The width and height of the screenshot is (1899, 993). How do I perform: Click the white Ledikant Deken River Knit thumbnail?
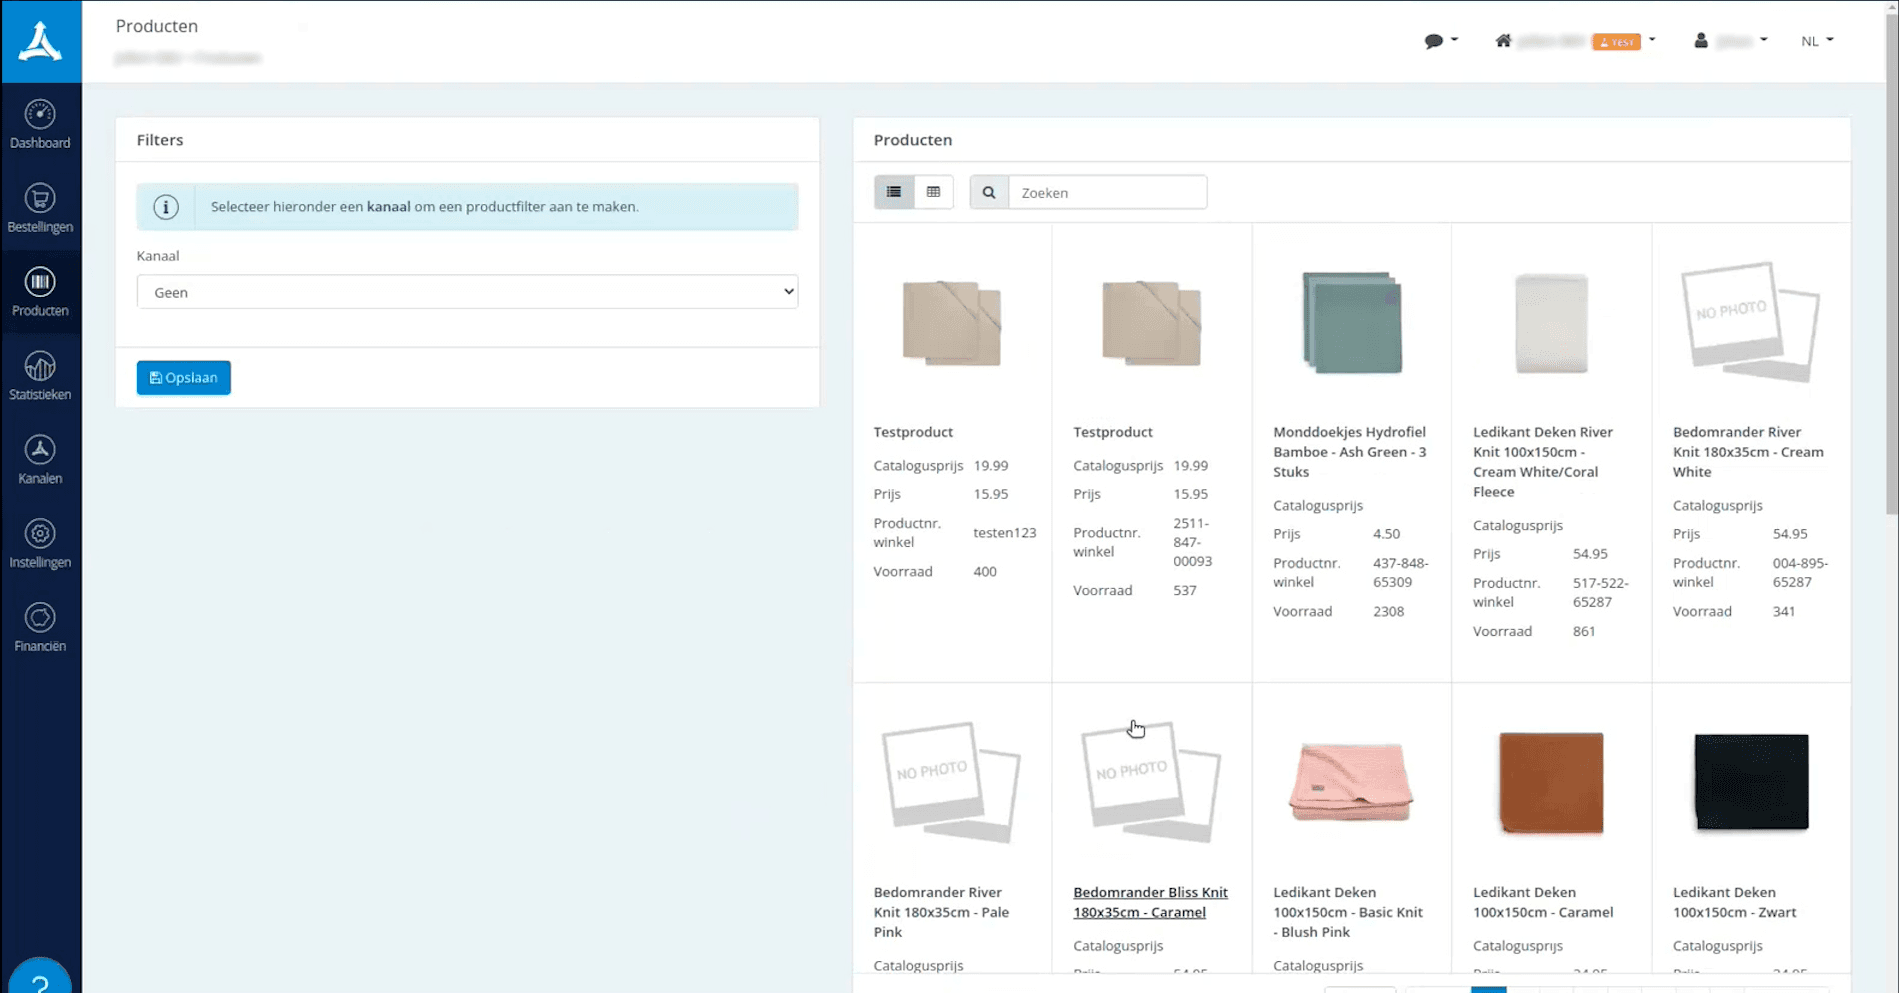click(x=1551, y=323)
